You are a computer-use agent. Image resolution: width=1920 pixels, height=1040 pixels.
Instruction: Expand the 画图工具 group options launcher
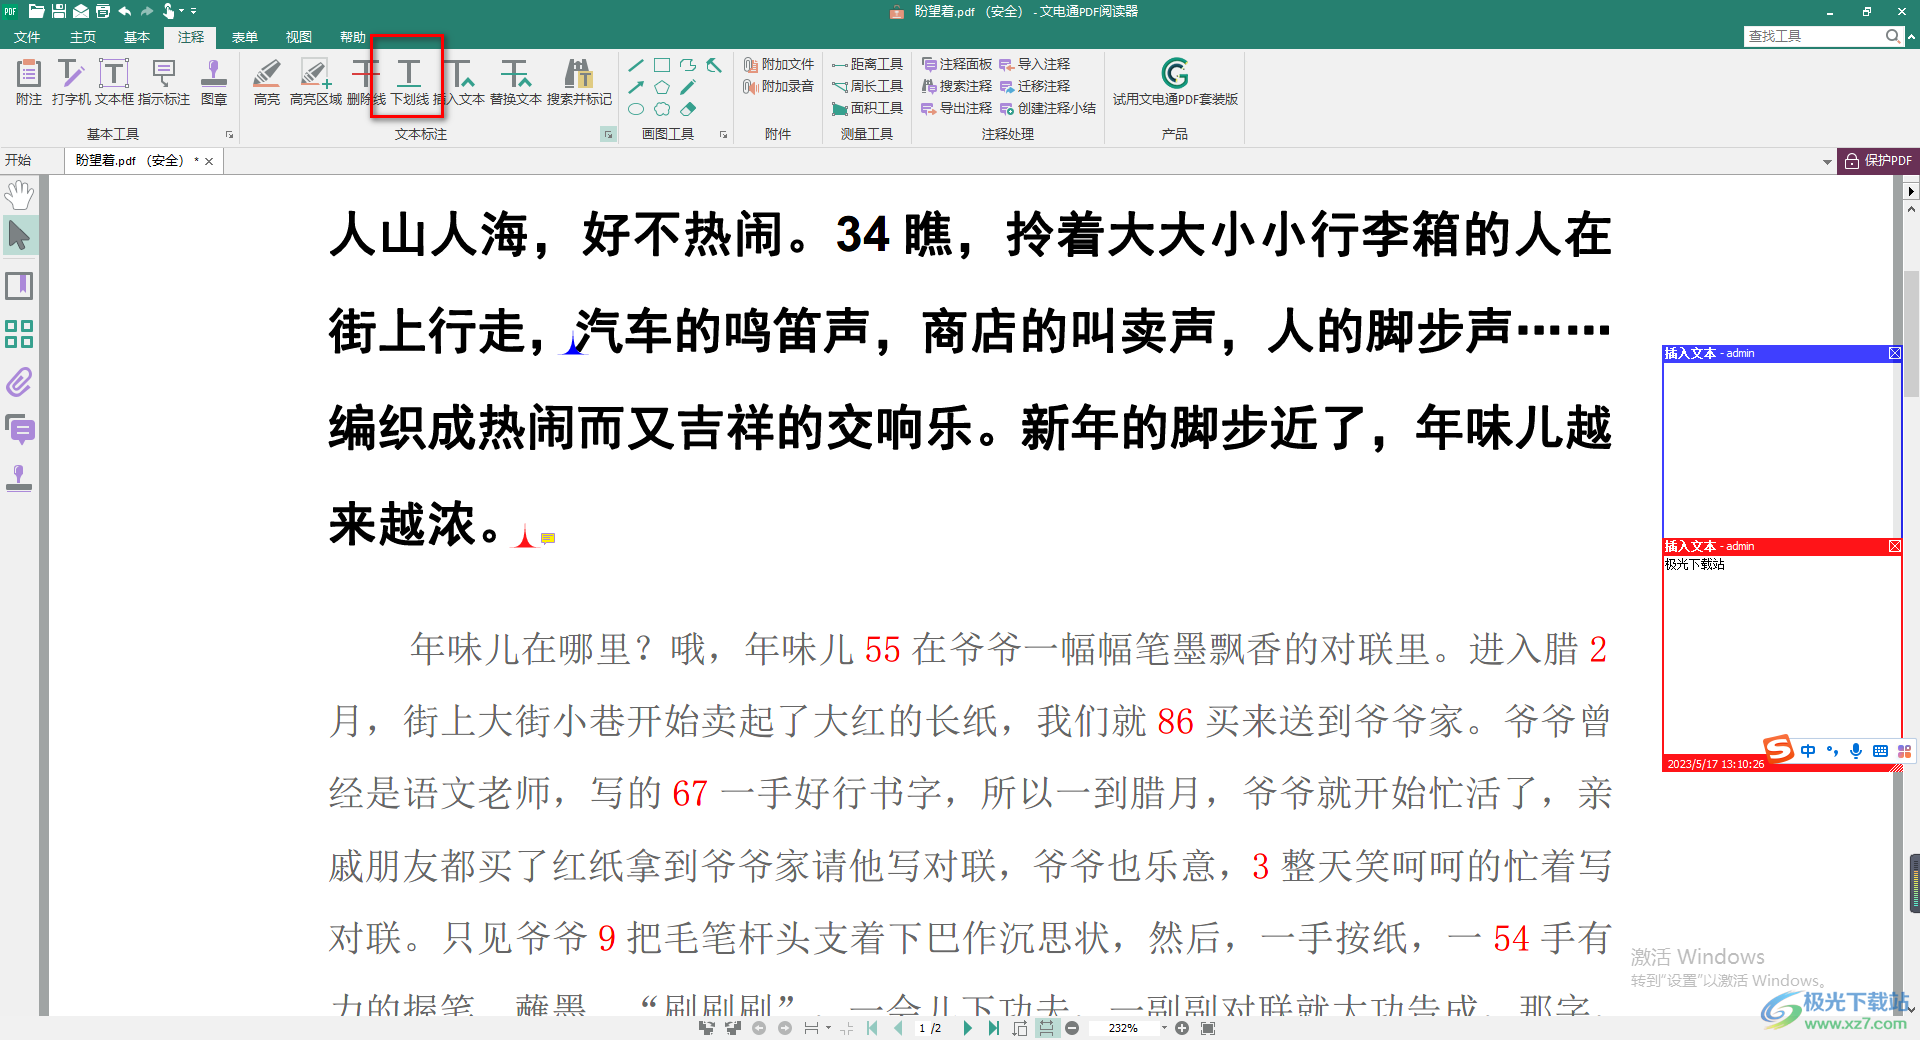click(723, 134)
